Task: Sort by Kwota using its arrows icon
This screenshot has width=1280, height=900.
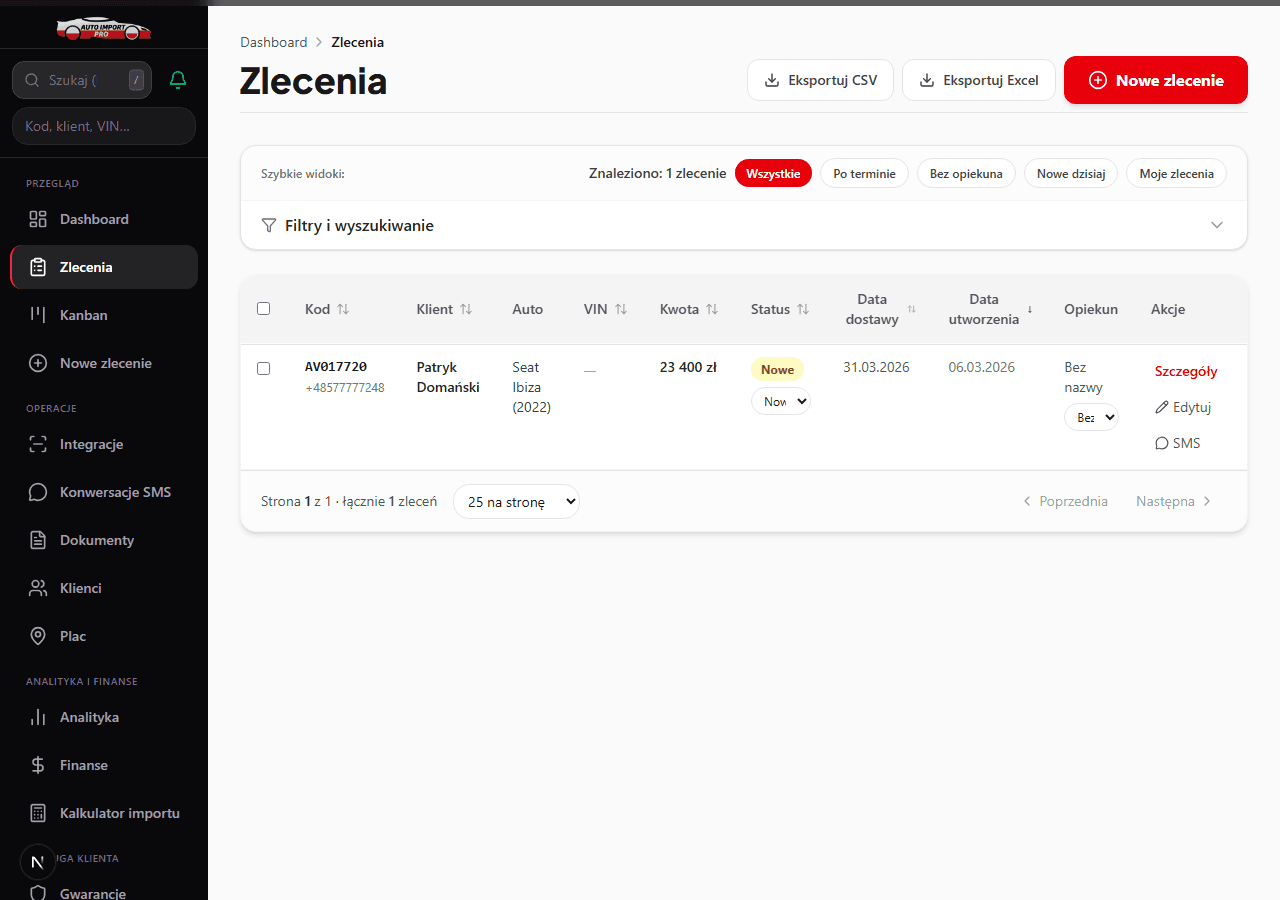Action: pyautogui.click(x=712, y=309)
